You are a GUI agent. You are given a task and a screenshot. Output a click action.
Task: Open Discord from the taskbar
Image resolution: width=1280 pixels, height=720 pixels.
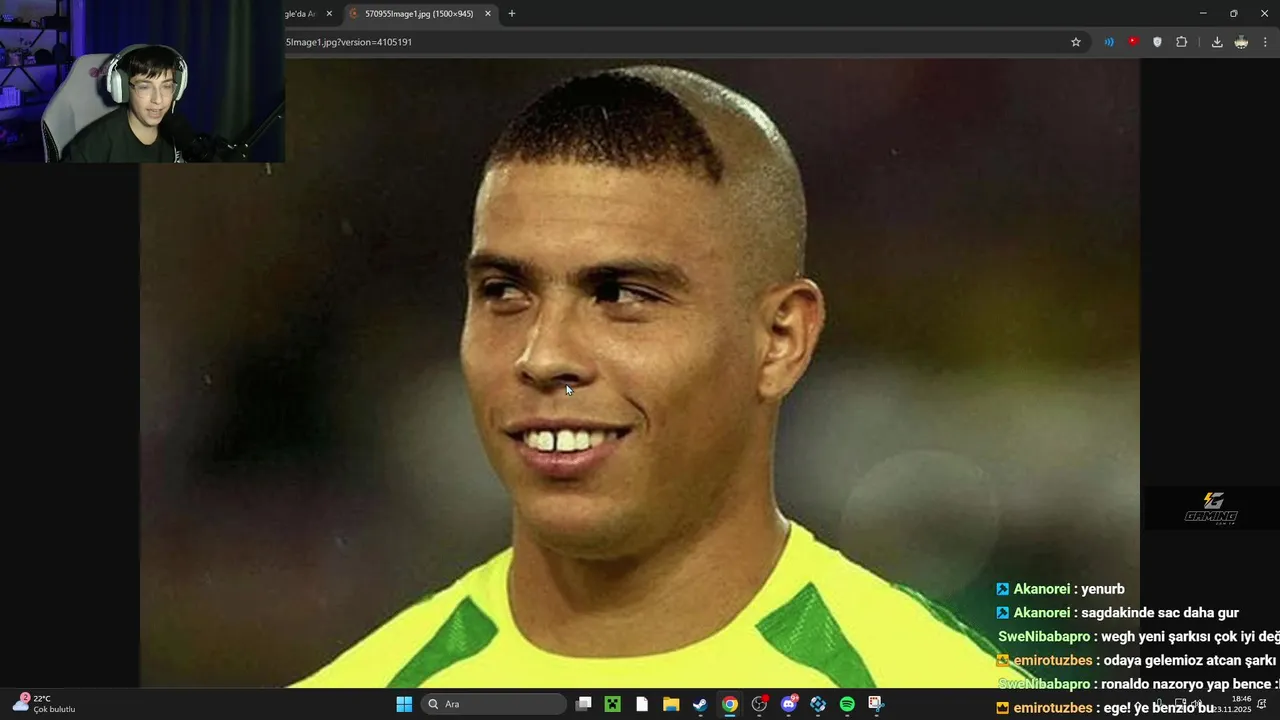789,704
